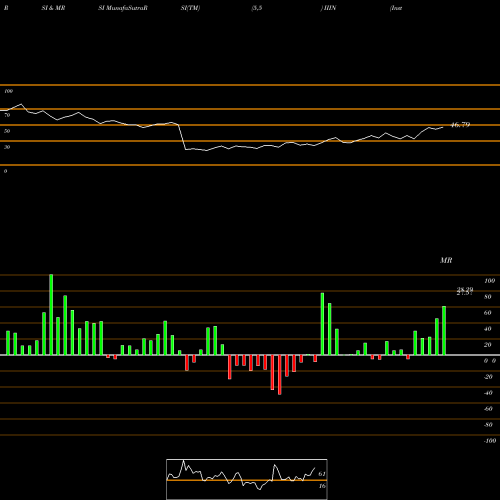This screenshot has height=500, width=500.
Task: Click the 30 label on the RSI axis
Action: click(x=7, y=147)
